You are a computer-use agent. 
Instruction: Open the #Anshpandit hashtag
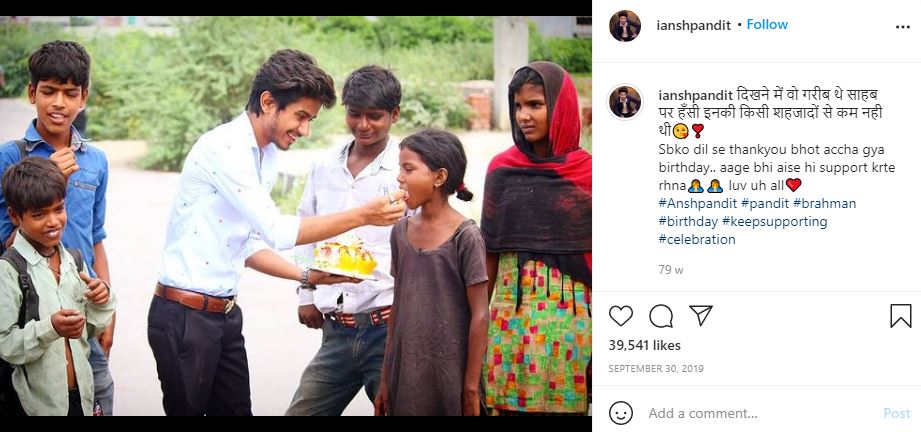697,203
